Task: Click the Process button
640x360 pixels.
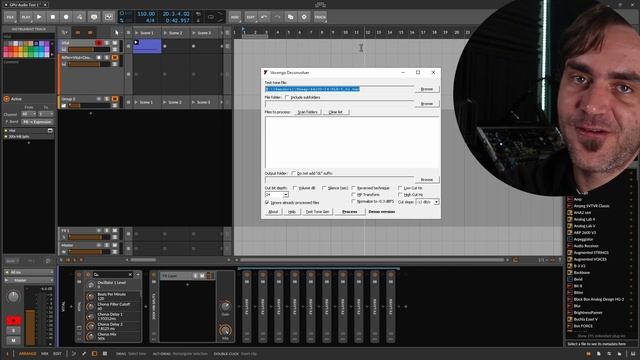Action: [350, 212]
